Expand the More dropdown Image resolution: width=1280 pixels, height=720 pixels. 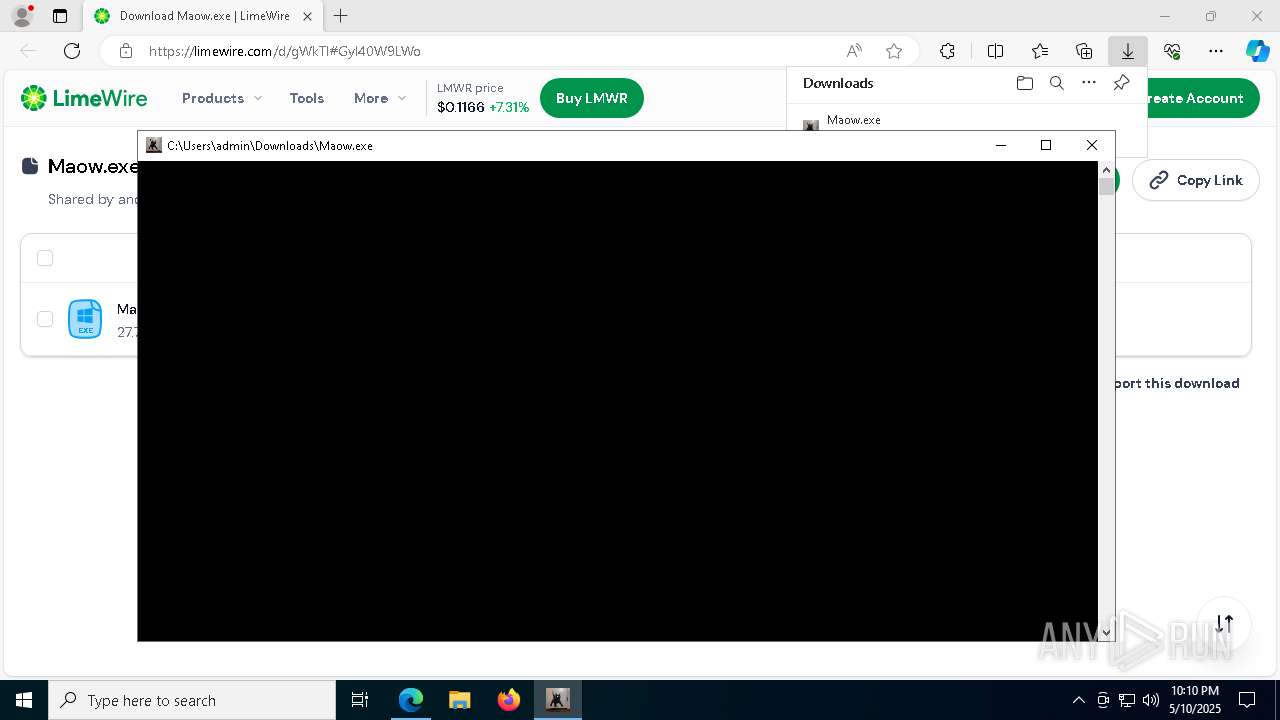click(x=380, y=98)
